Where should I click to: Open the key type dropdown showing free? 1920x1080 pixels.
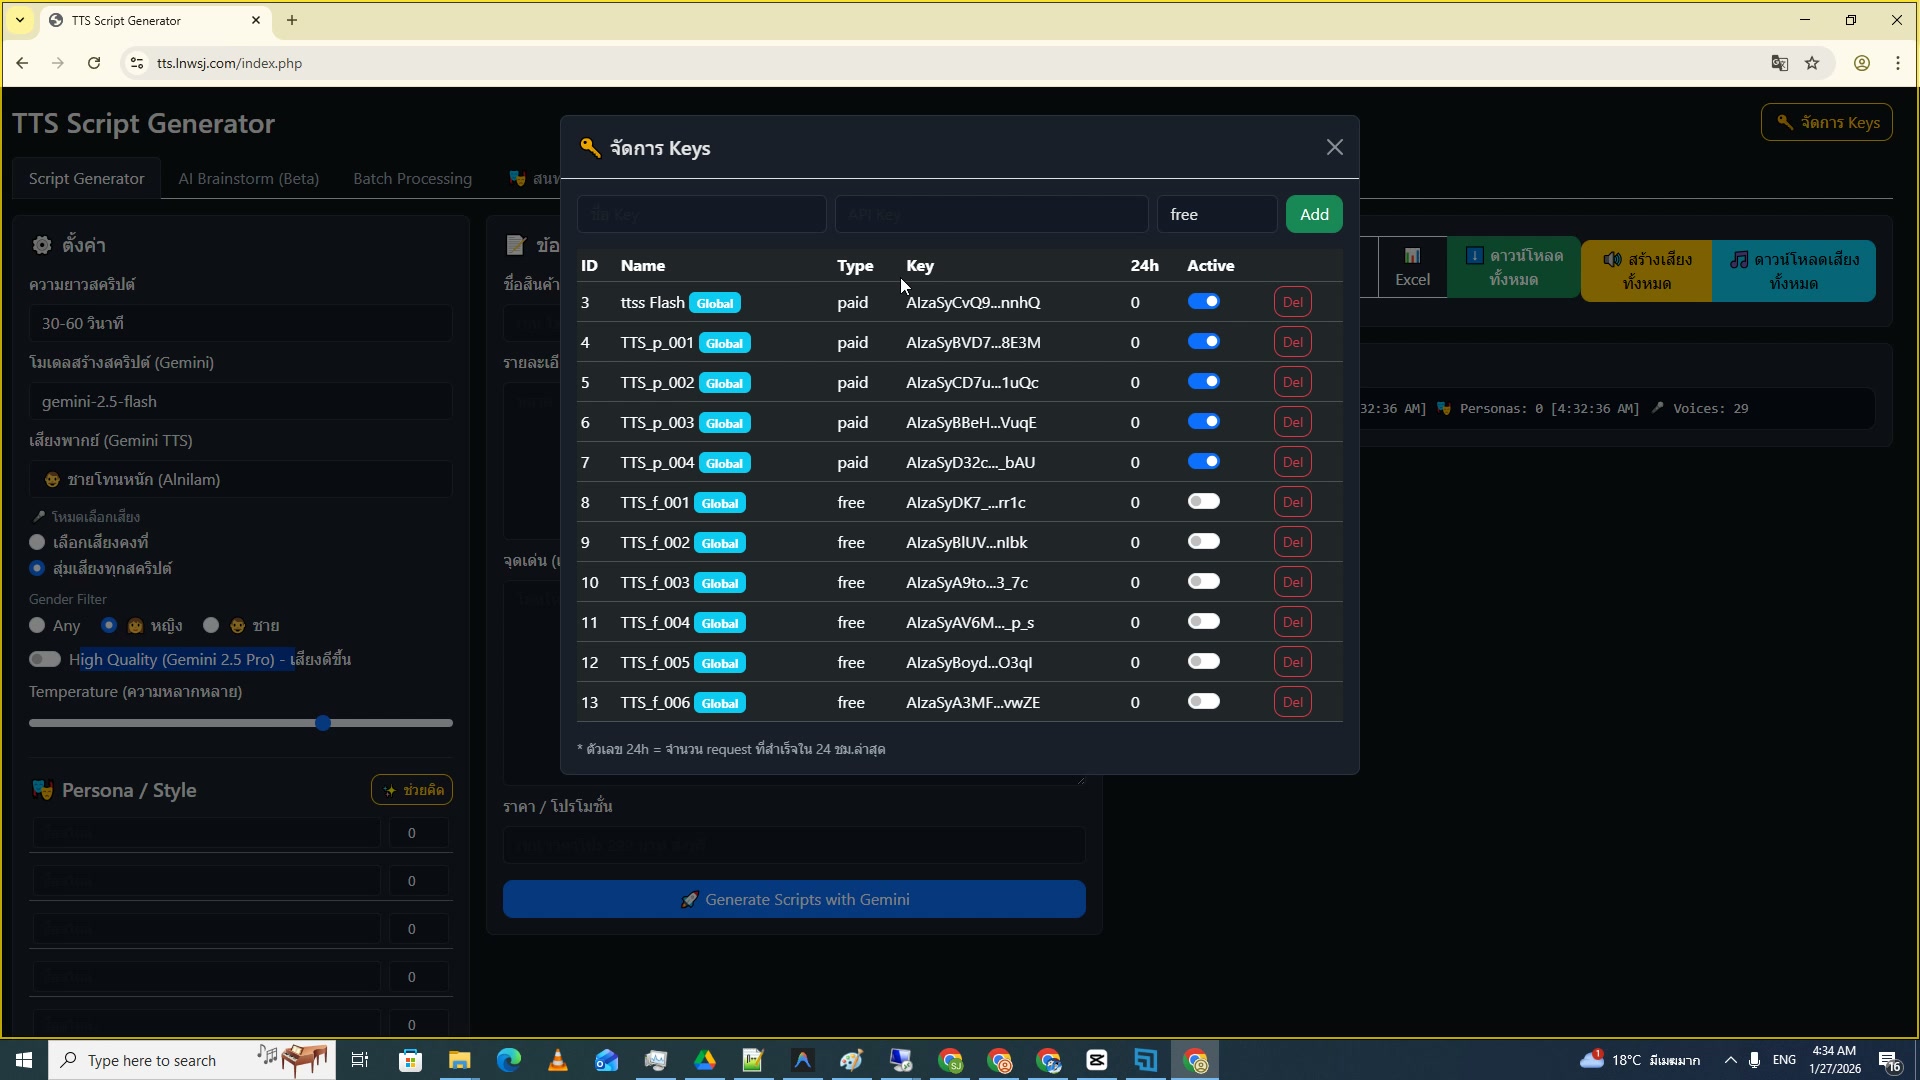1216,214
